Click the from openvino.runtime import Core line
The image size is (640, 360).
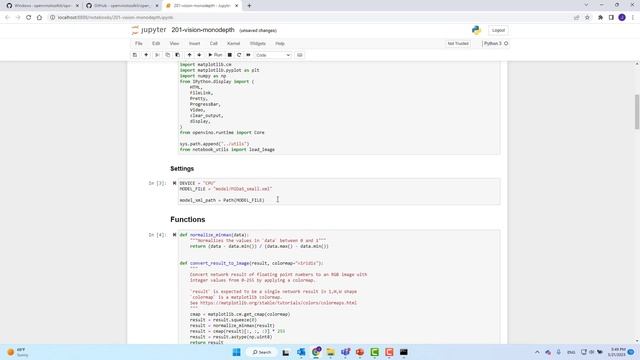tap(222, 133)
